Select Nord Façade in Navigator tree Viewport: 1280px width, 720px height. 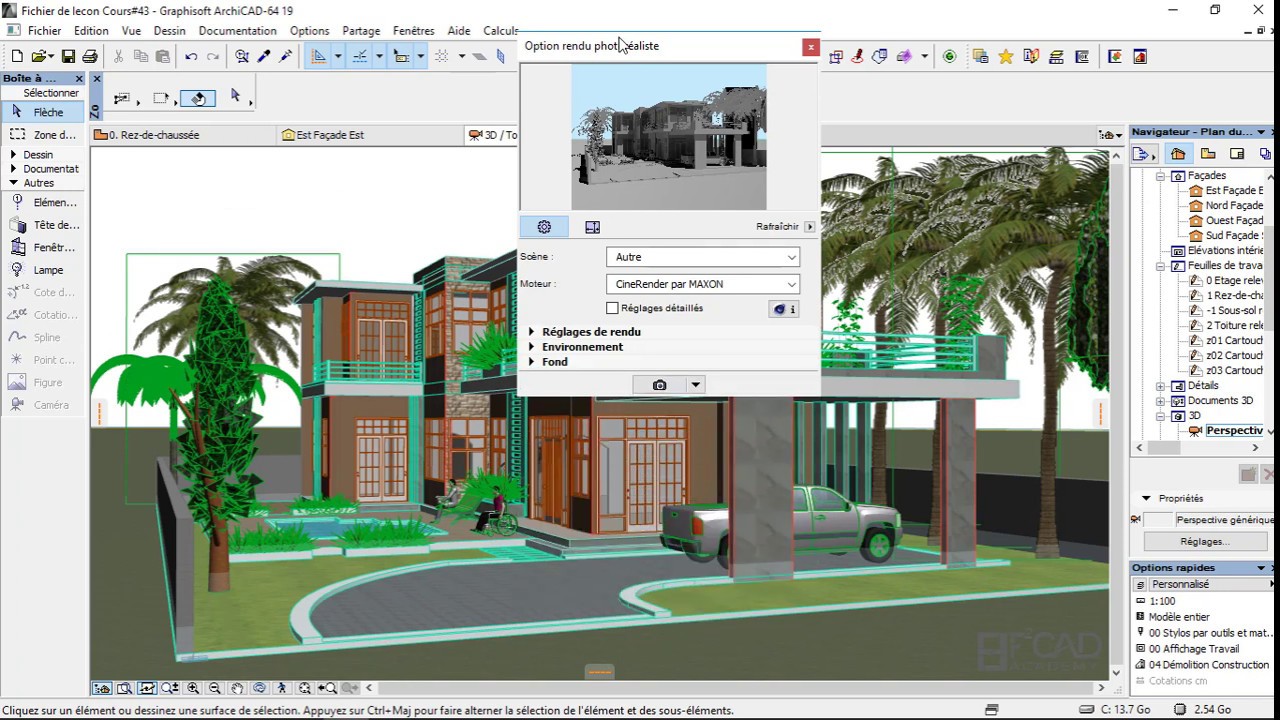[1226, 205]
